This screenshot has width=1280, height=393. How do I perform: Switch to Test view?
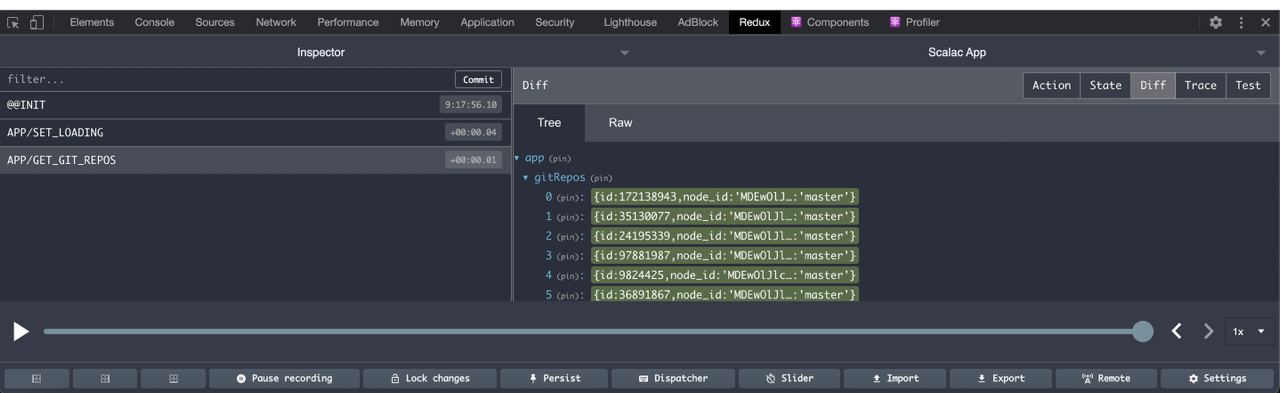[1248, 85]
